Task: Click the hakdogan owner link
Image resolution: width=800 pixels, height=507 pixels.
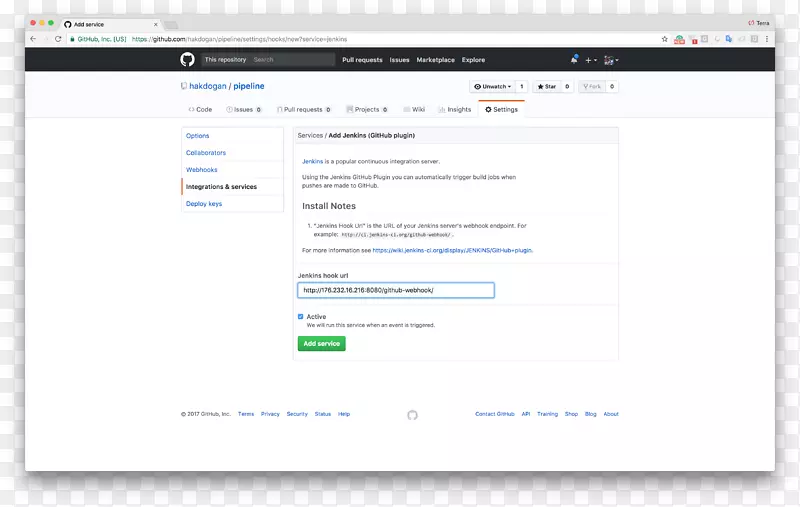Action: tap(208, 86)
